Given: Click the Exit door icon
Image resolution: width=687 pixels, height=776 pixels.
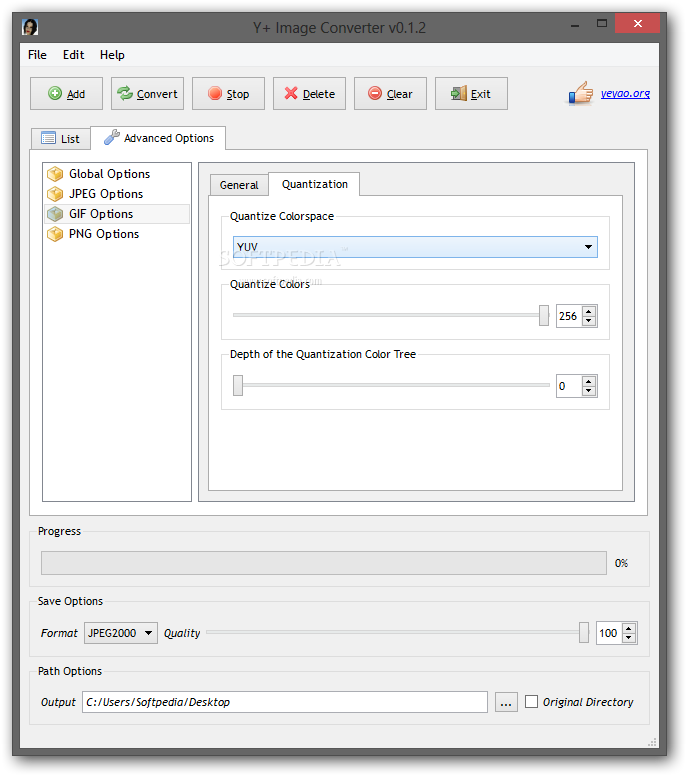Looking at the screenshot, I should 458,93.
